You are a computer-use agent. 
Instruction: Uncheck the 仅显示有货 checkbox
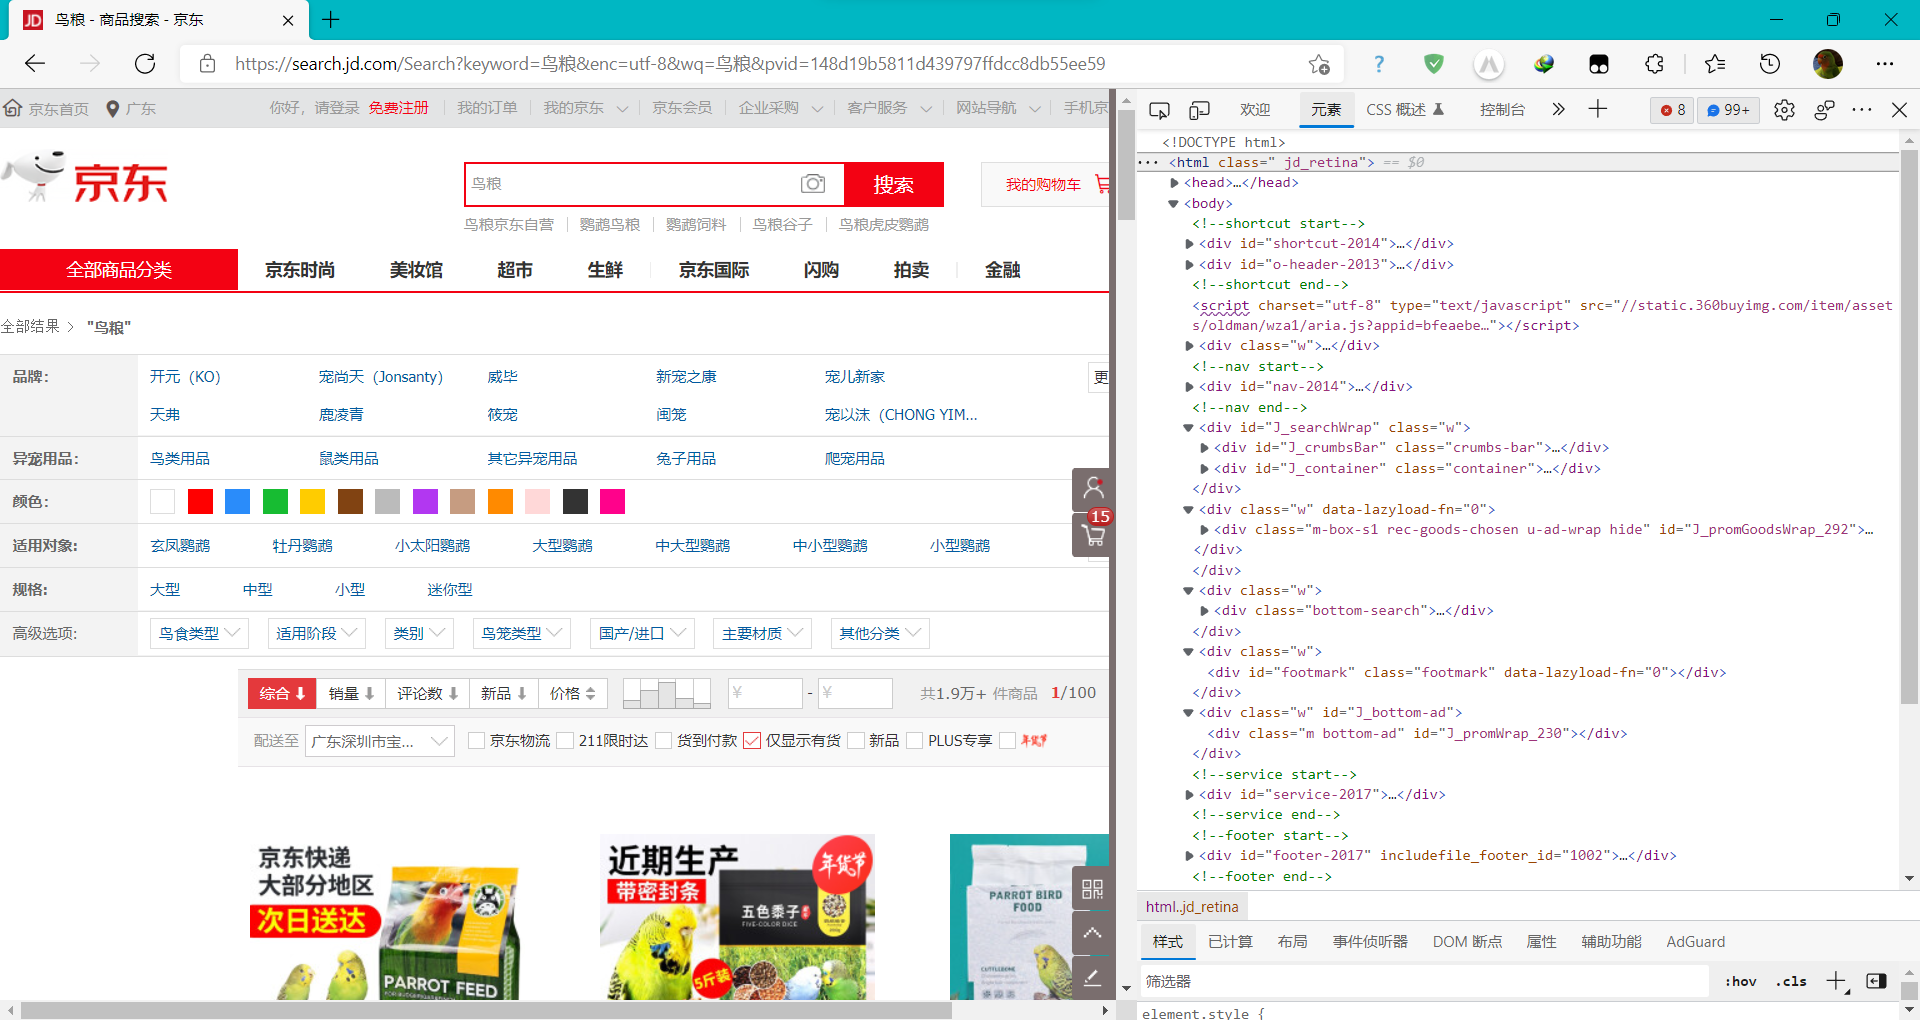752,740
